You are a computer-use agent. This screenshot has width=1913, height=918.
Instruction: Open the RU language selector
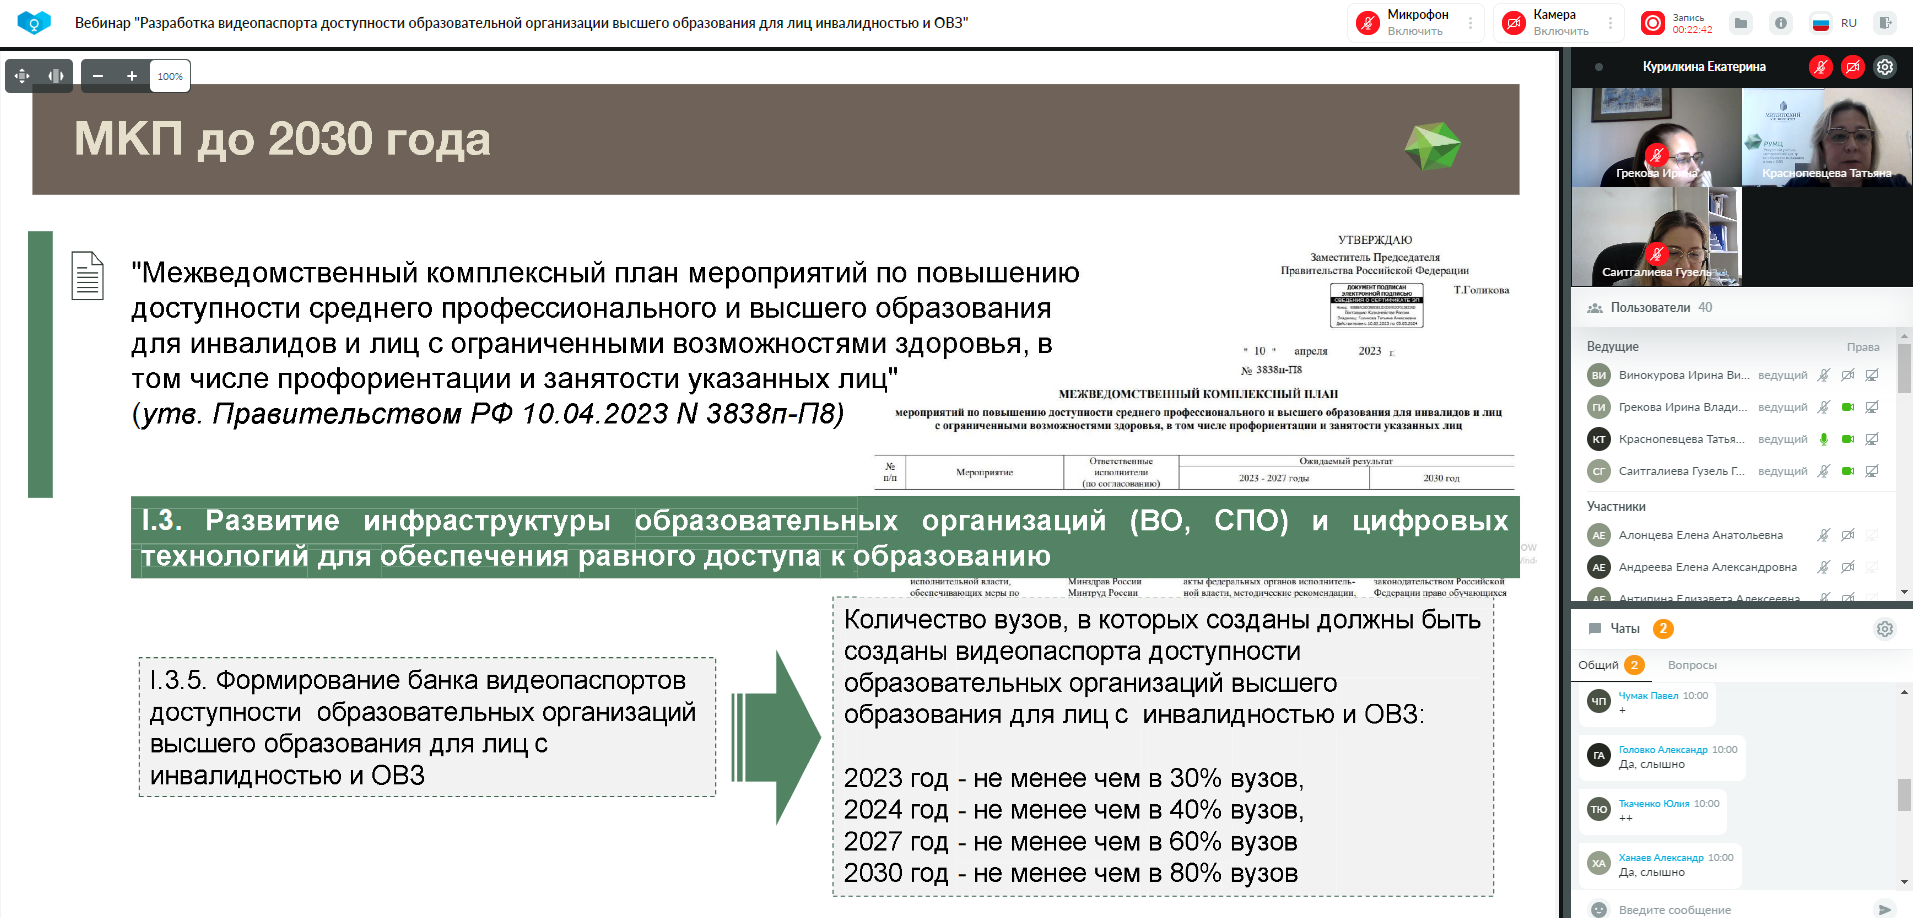click(x=1835, y=23)
